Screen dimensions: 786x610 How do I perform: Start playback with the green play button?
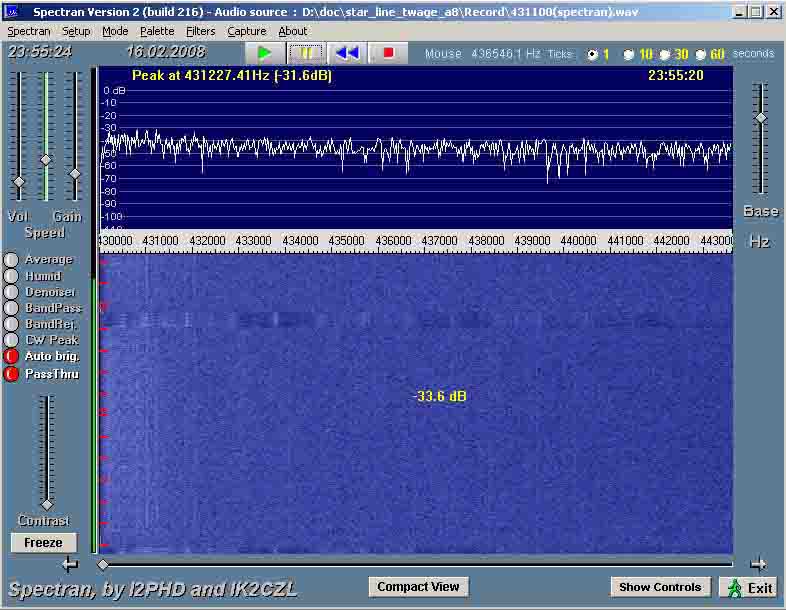pos(265,53)
